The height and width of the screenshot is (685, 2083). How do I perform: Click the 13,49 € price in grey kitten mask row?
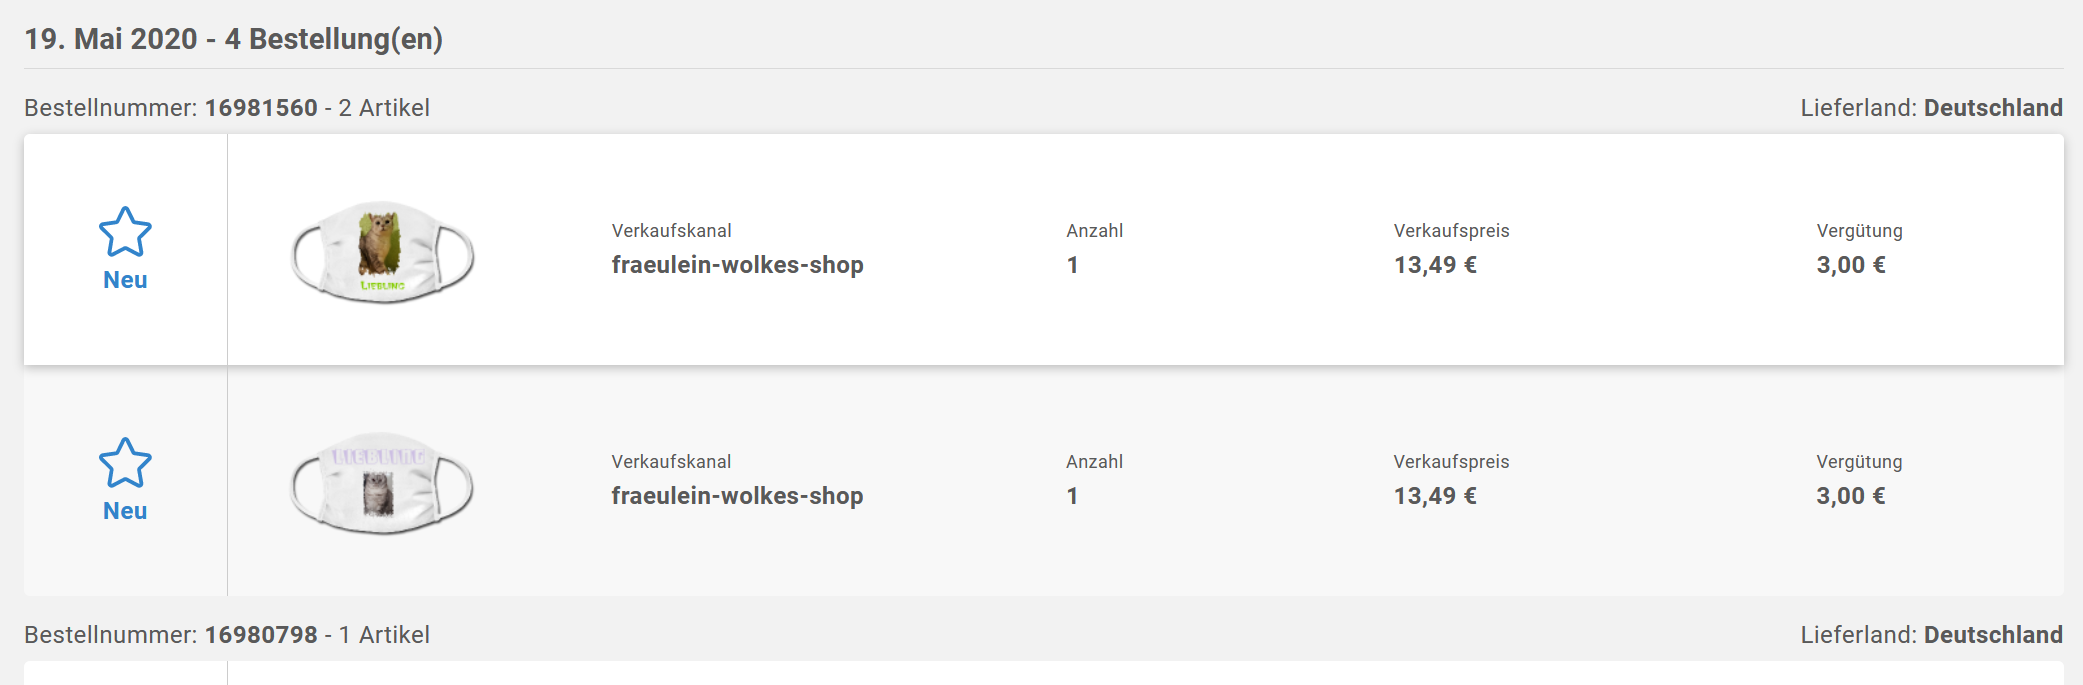pos(1435,496)
